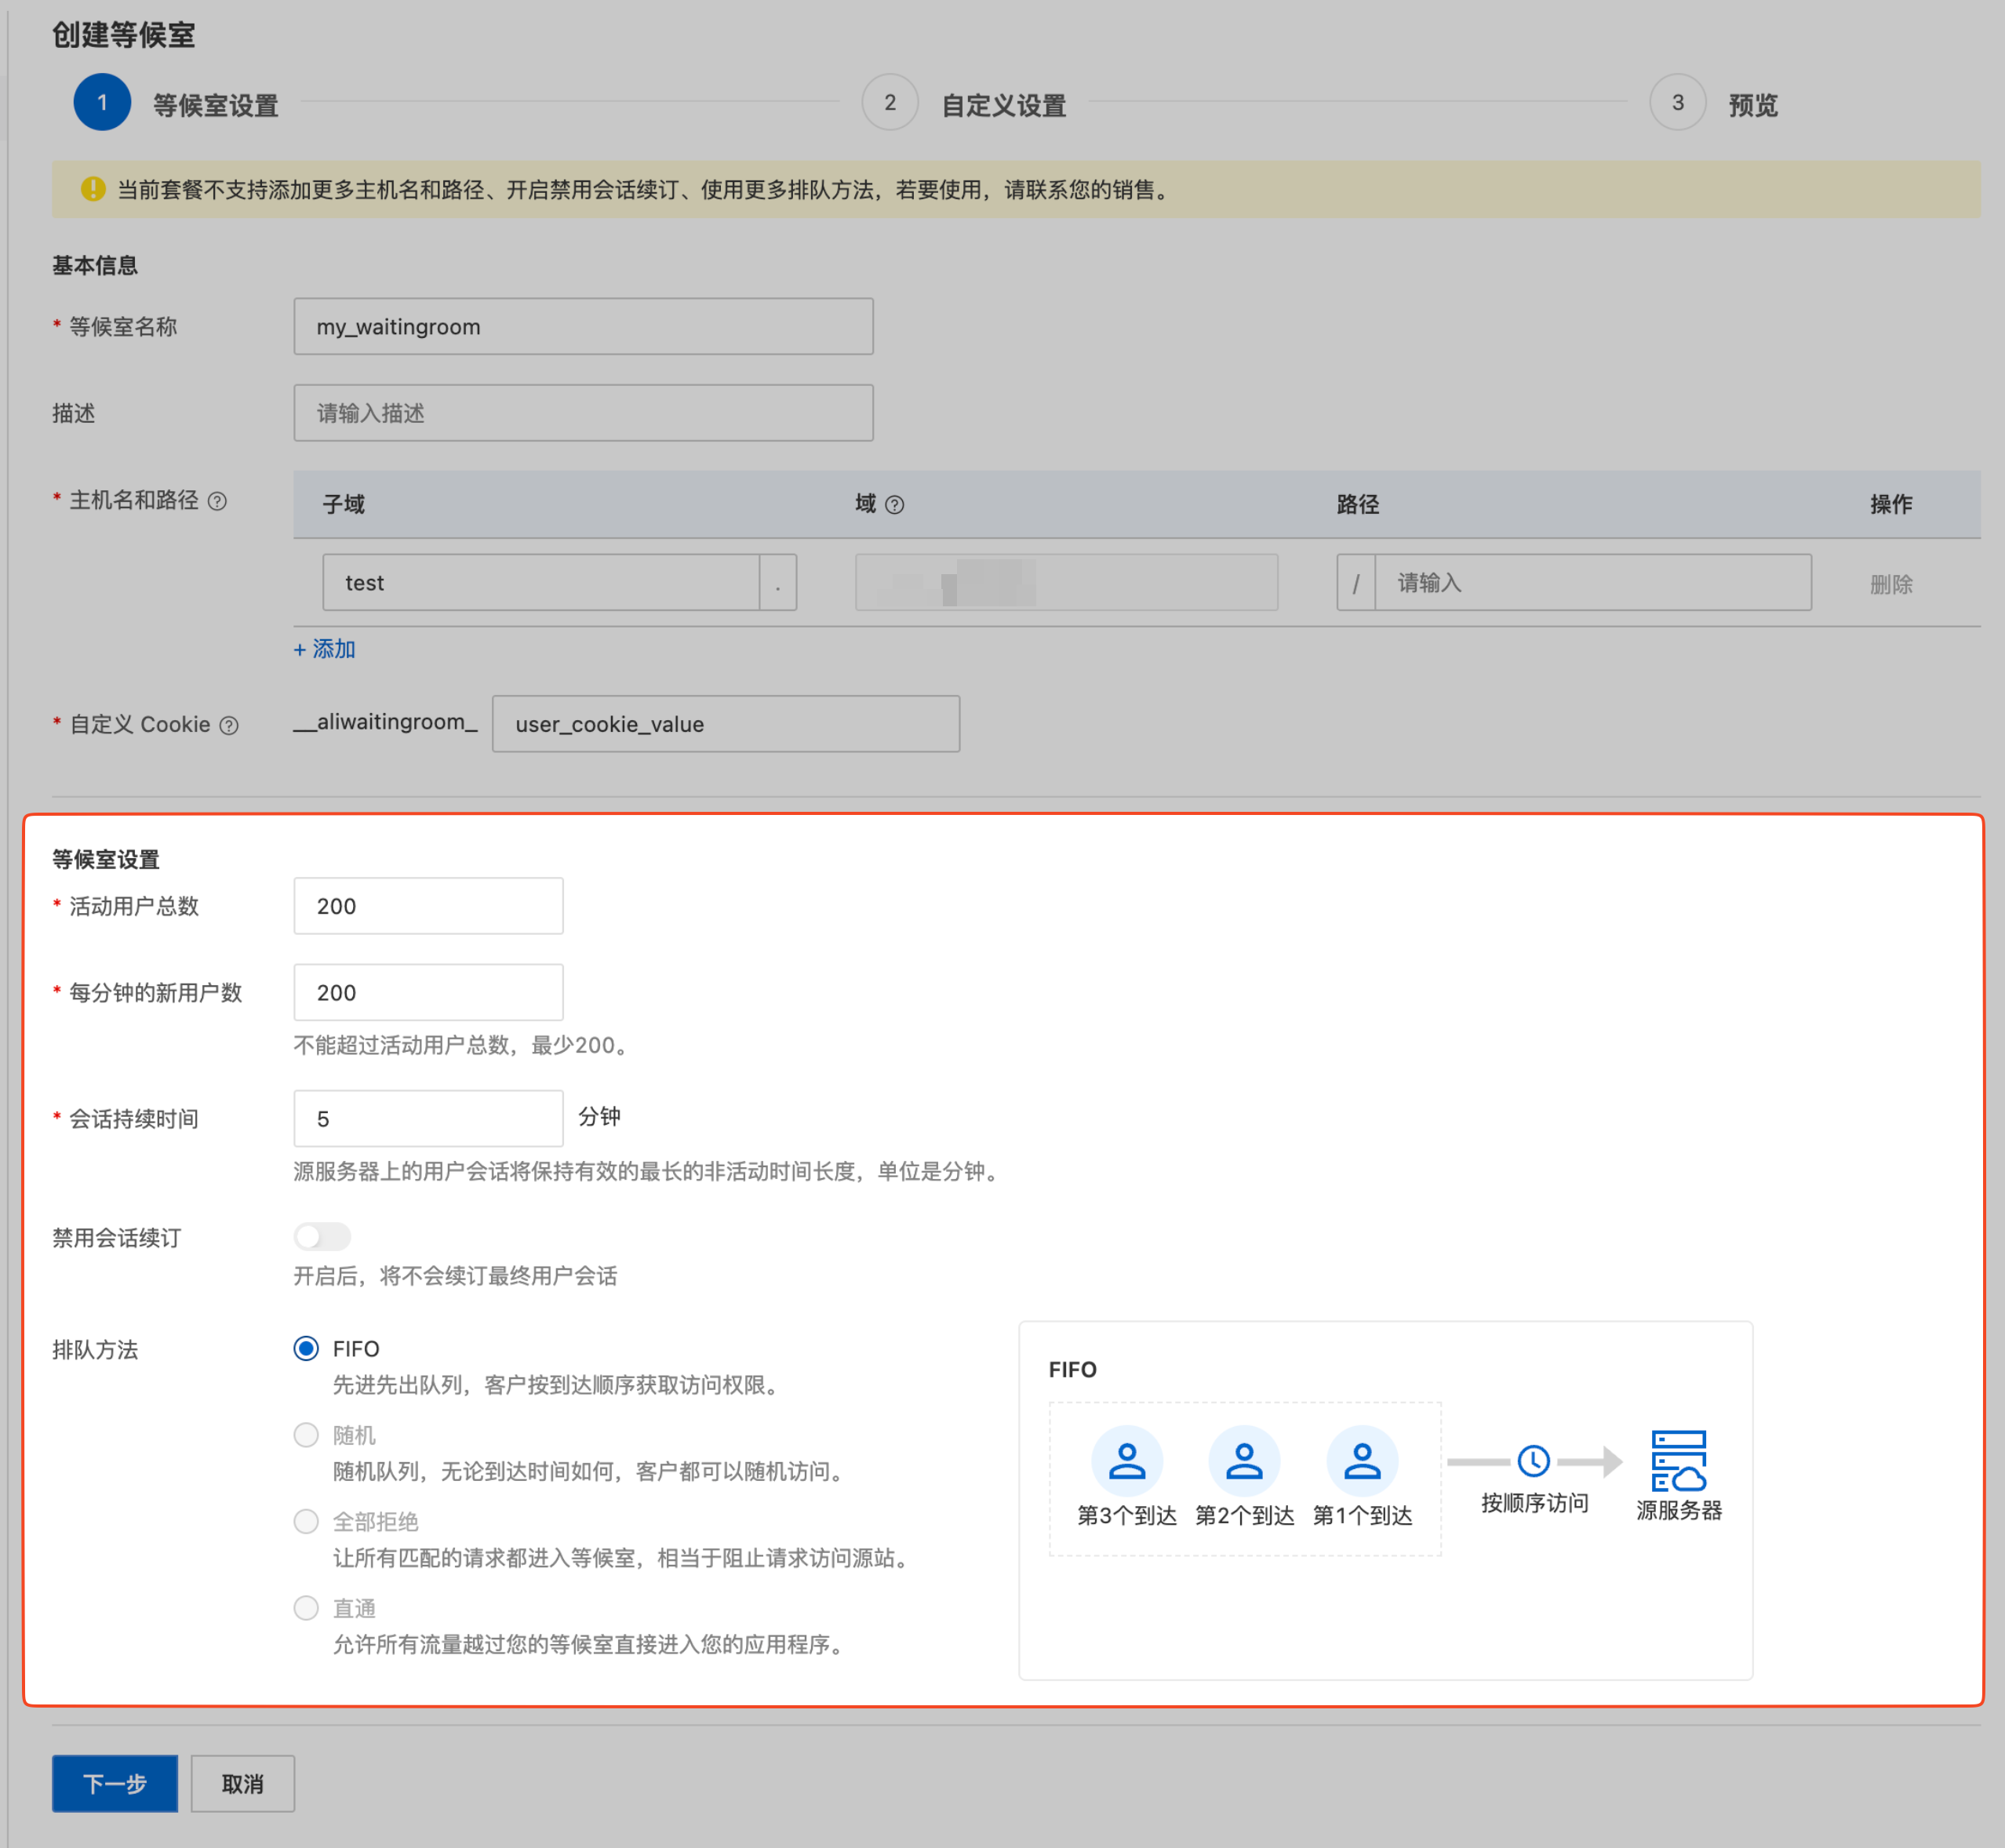Click the yellow warning icon in notice banner
2005x1848 pixels.
click(x=93, y=189)
